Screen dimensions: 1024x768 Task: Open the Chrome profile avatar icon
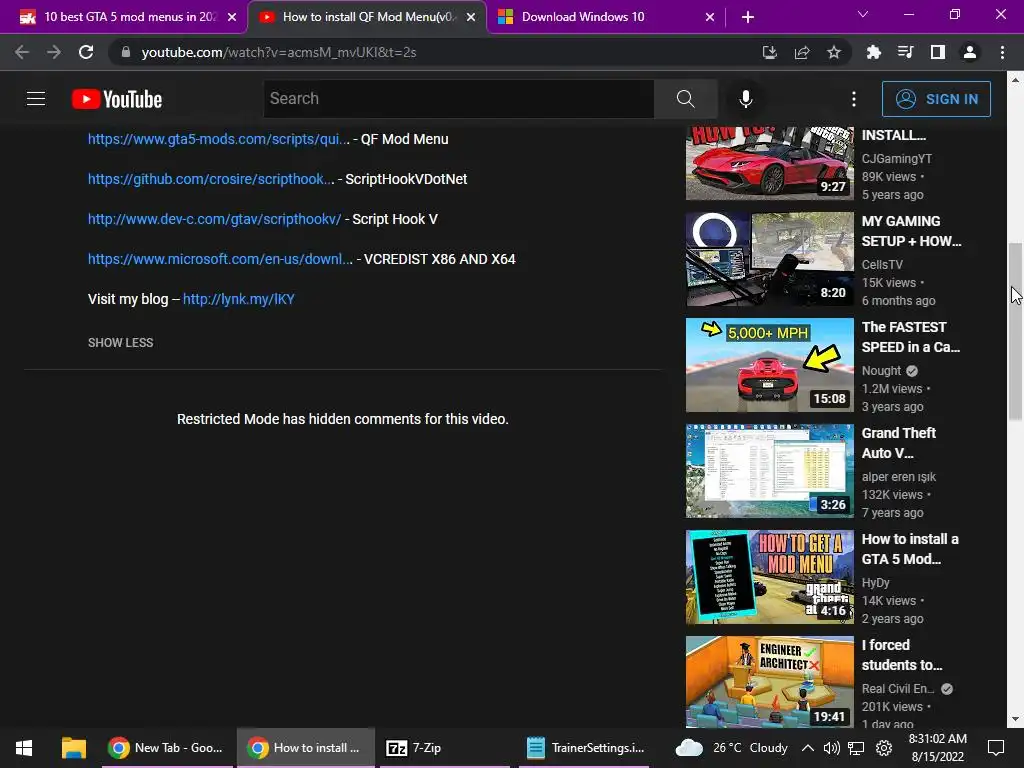970,52
